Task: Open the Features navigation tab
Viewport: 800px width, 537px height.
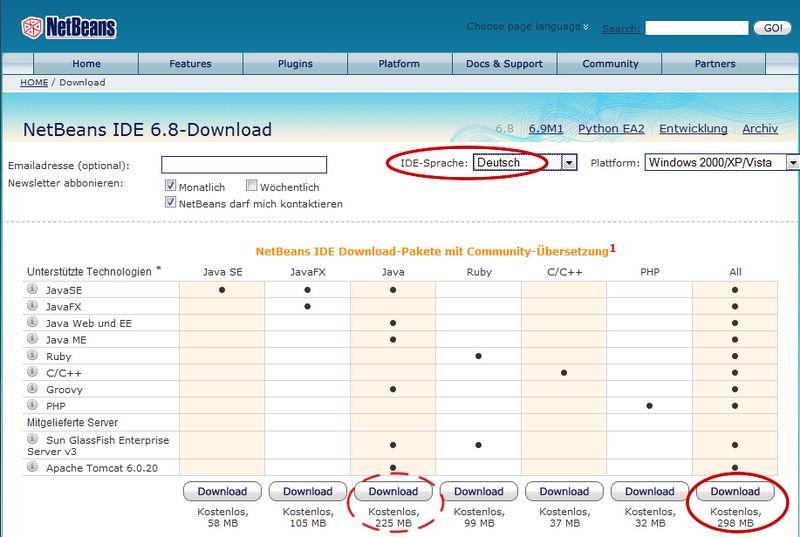Action: [x=190, y=64]
